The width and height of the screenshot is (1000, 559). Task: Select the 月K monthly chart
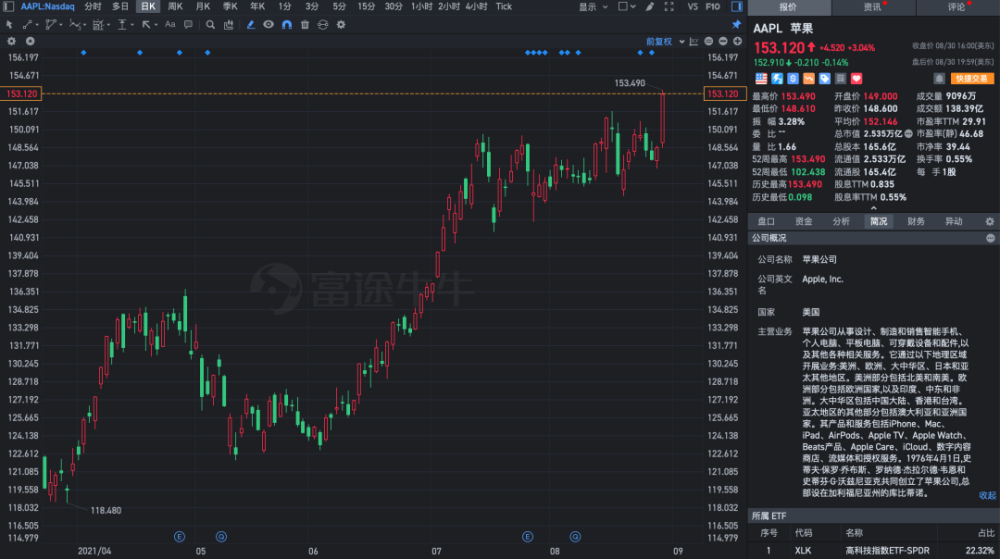tap(203, 6)
